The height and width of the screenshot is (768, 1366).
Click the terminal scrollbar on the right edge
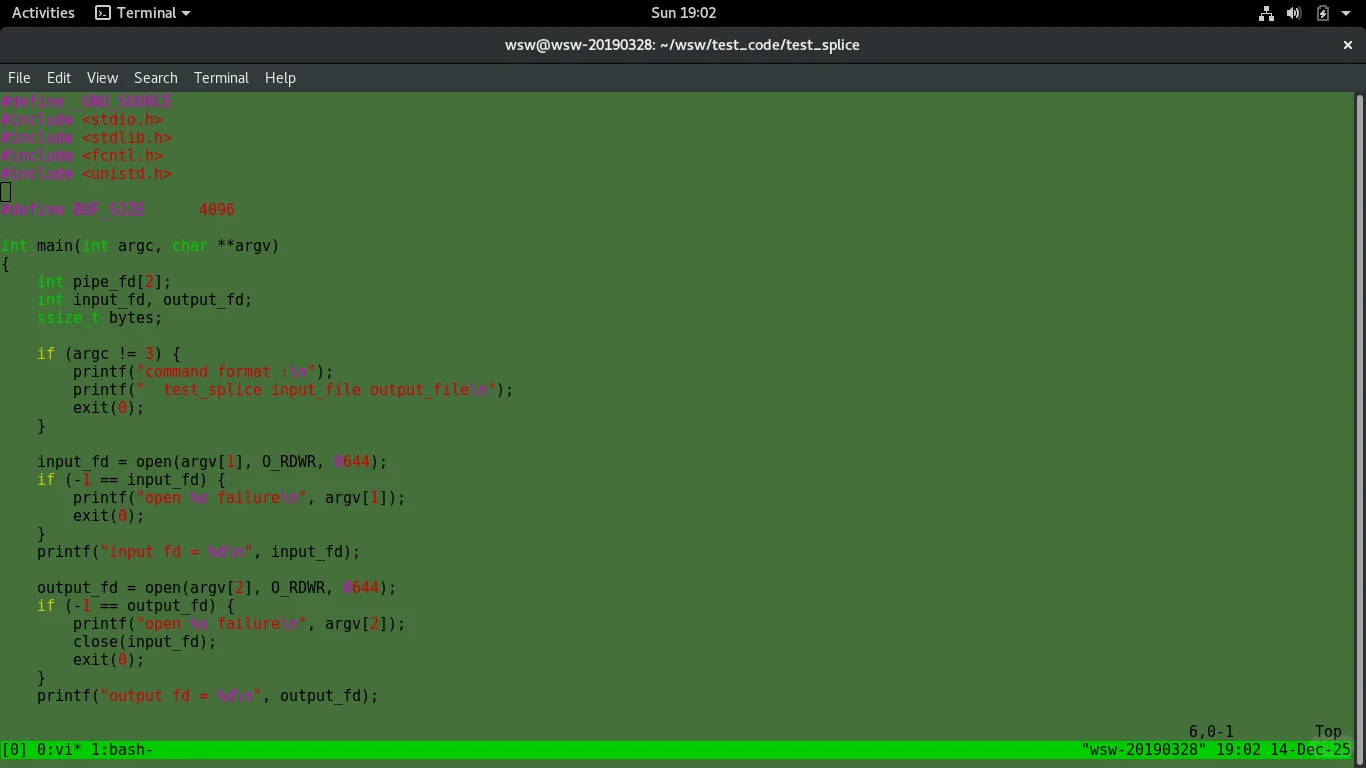1358,300
